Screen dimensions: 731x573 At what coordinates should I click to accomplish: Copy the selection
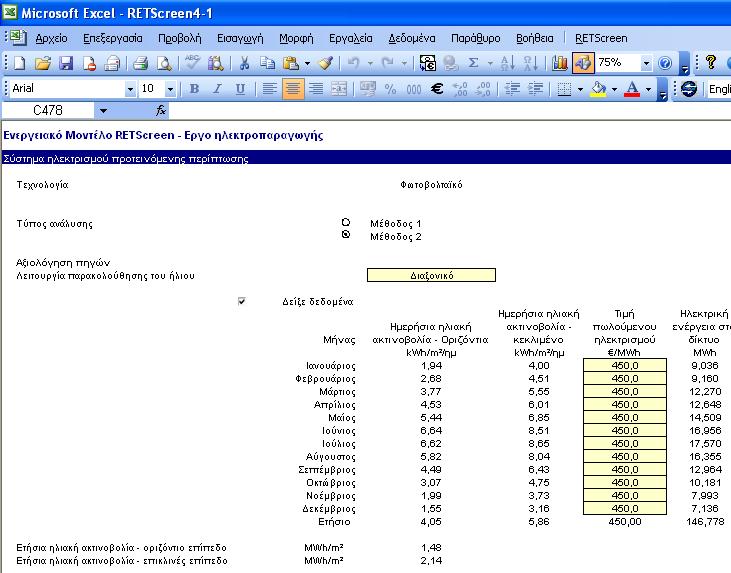[x=267, y=63]
